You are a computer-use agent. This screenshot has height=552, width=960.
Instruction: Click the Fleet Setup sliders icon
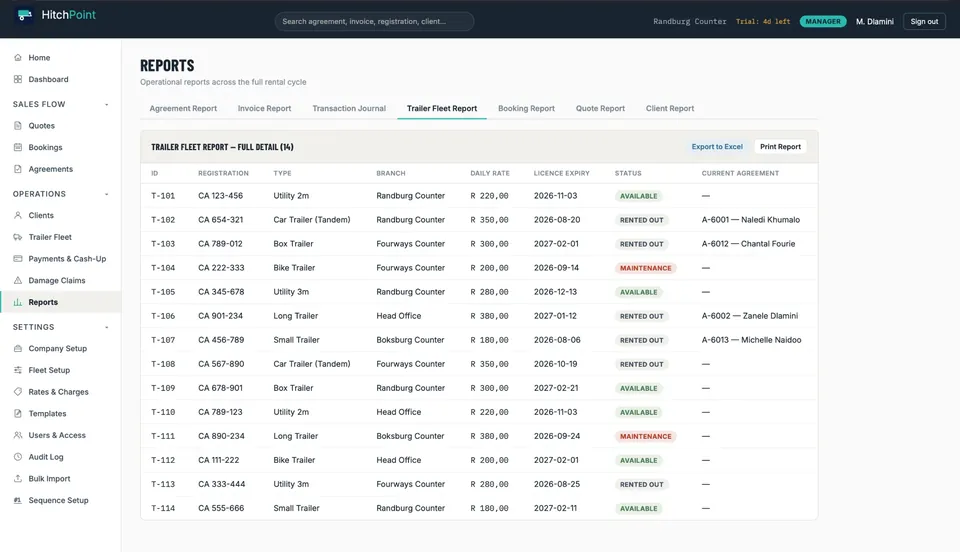[x=18, y=370]
